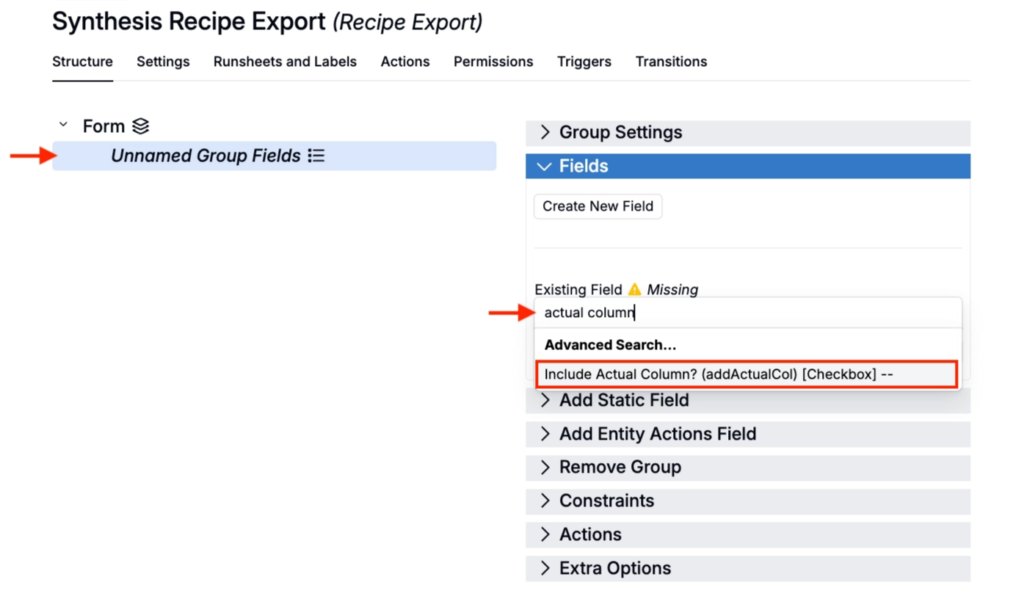Switch to the Triggers tab
Image resolution: width=1024 pixels, height=607 pixels.
click(584, 61)
